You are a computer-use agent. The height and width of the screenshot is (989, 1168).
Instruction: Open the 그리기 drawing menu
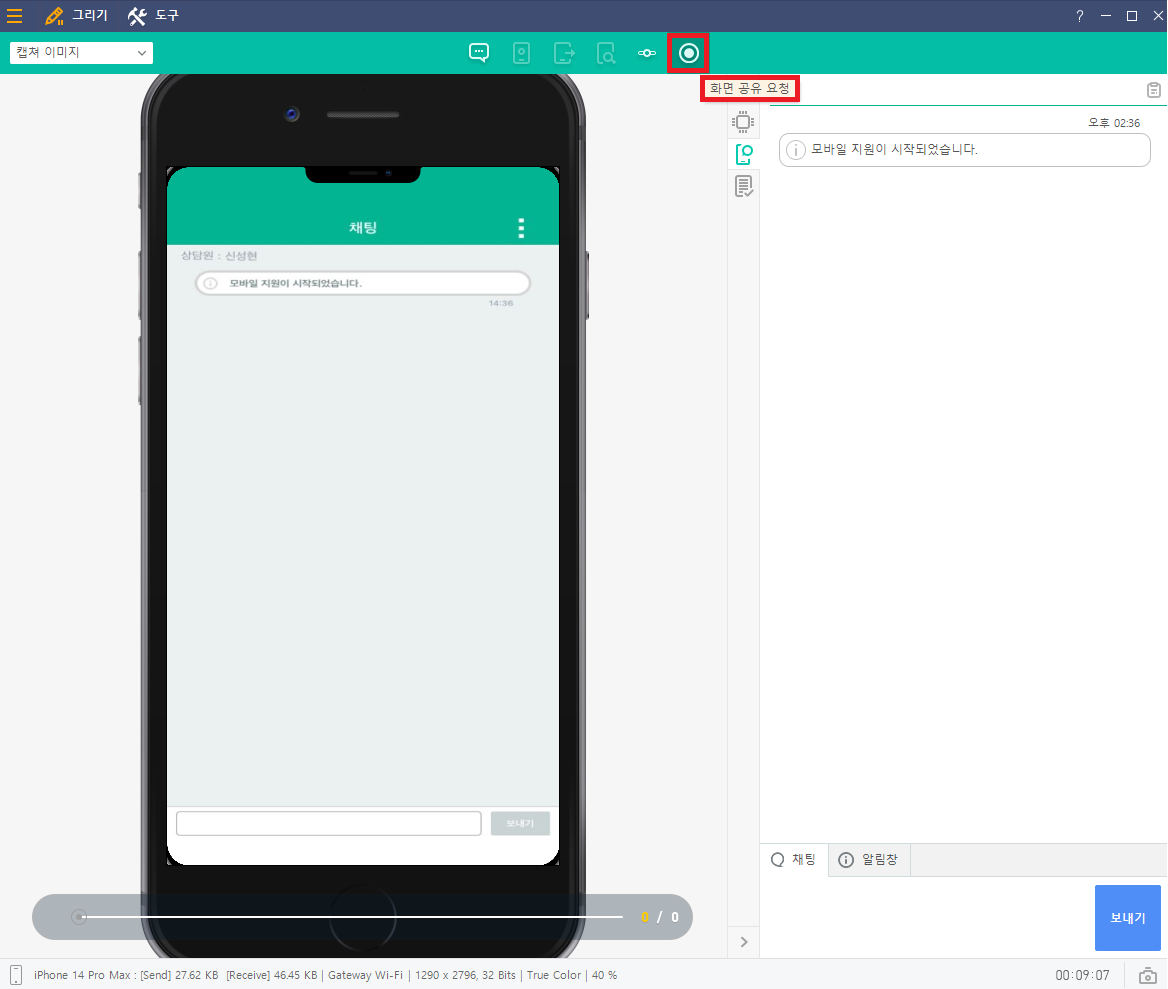click(x=75, y=16)
